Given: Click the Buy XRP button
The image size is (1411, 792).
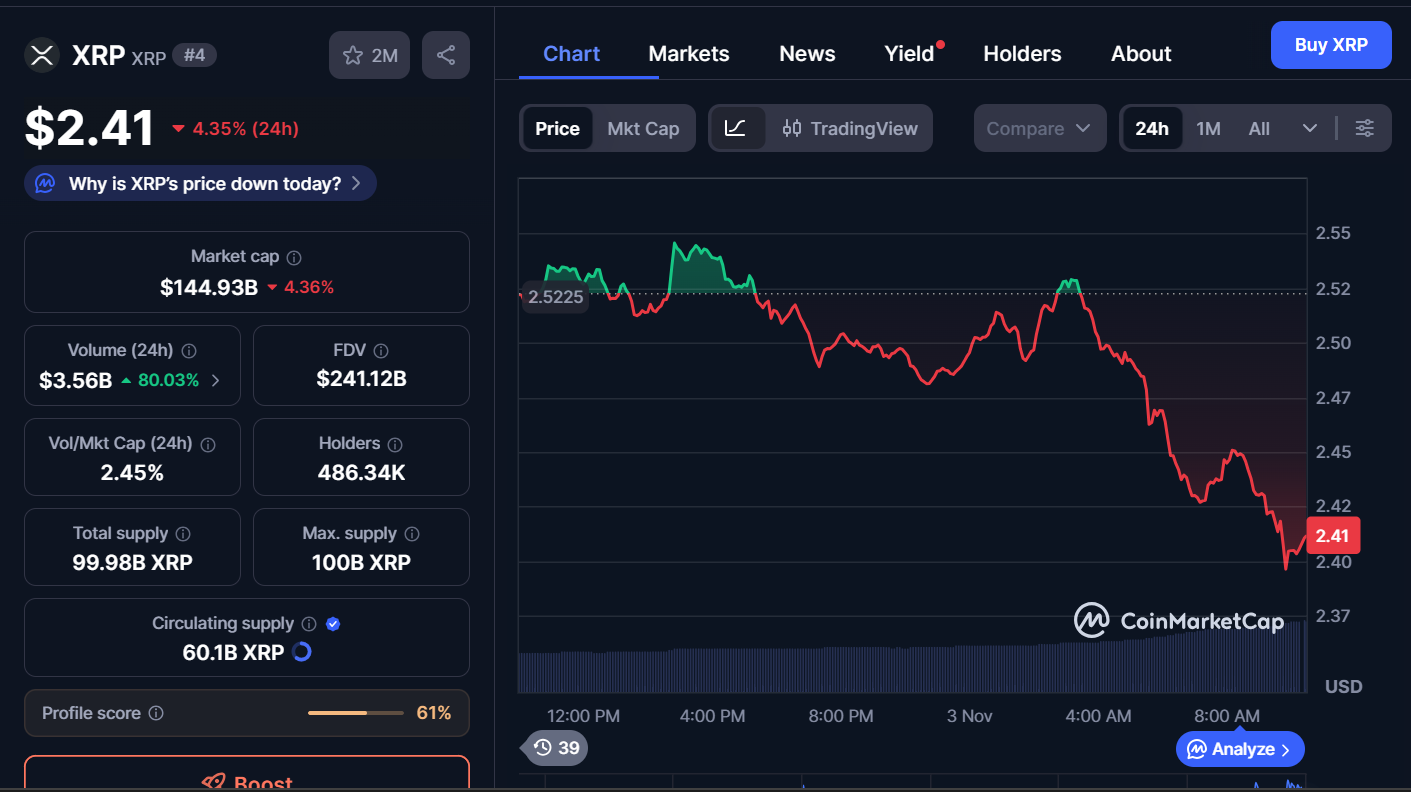Looking at the screenshot, I should point(1331,45).
